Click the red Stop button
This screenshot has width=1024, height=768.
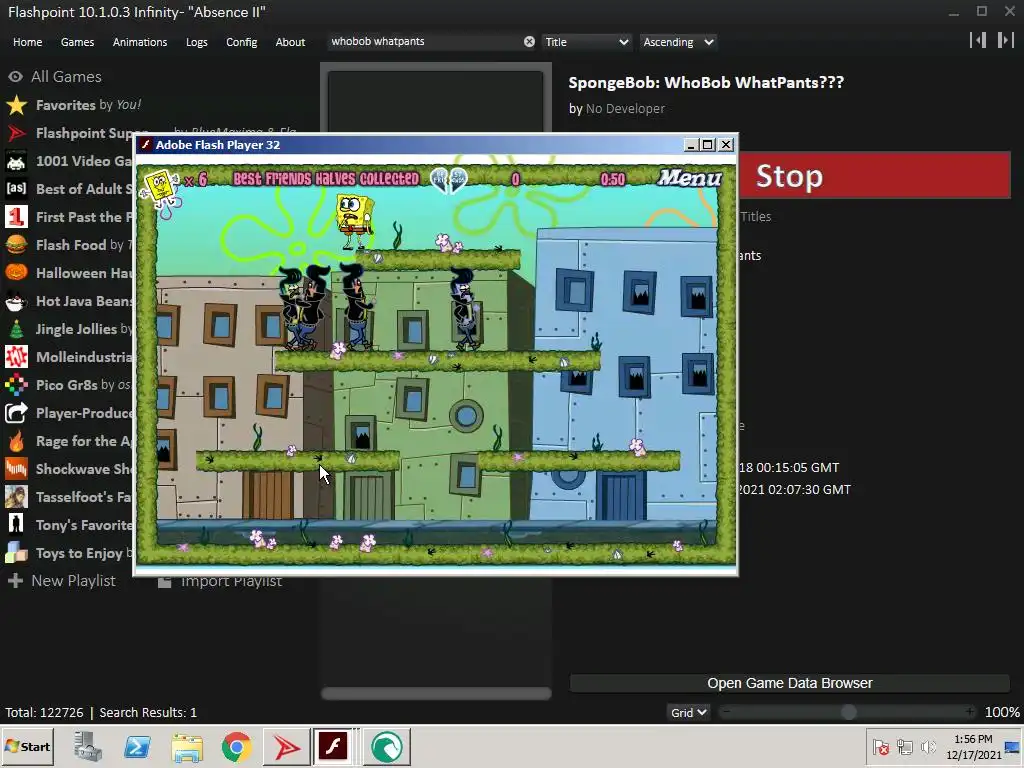click(x=875, y=176)
